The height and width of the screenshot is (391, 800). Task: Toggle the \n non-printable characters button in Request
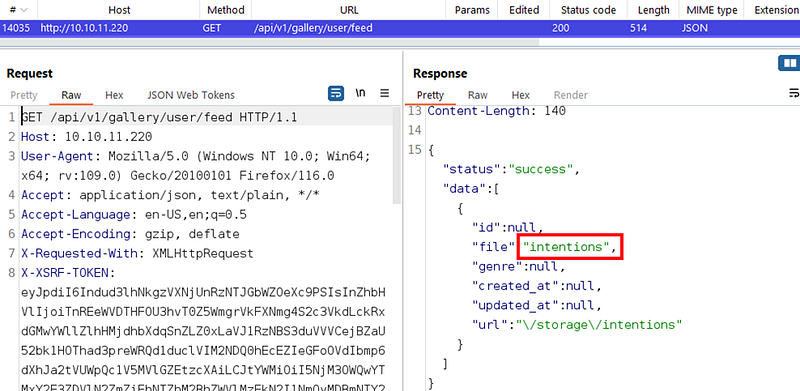coord(361,93)
